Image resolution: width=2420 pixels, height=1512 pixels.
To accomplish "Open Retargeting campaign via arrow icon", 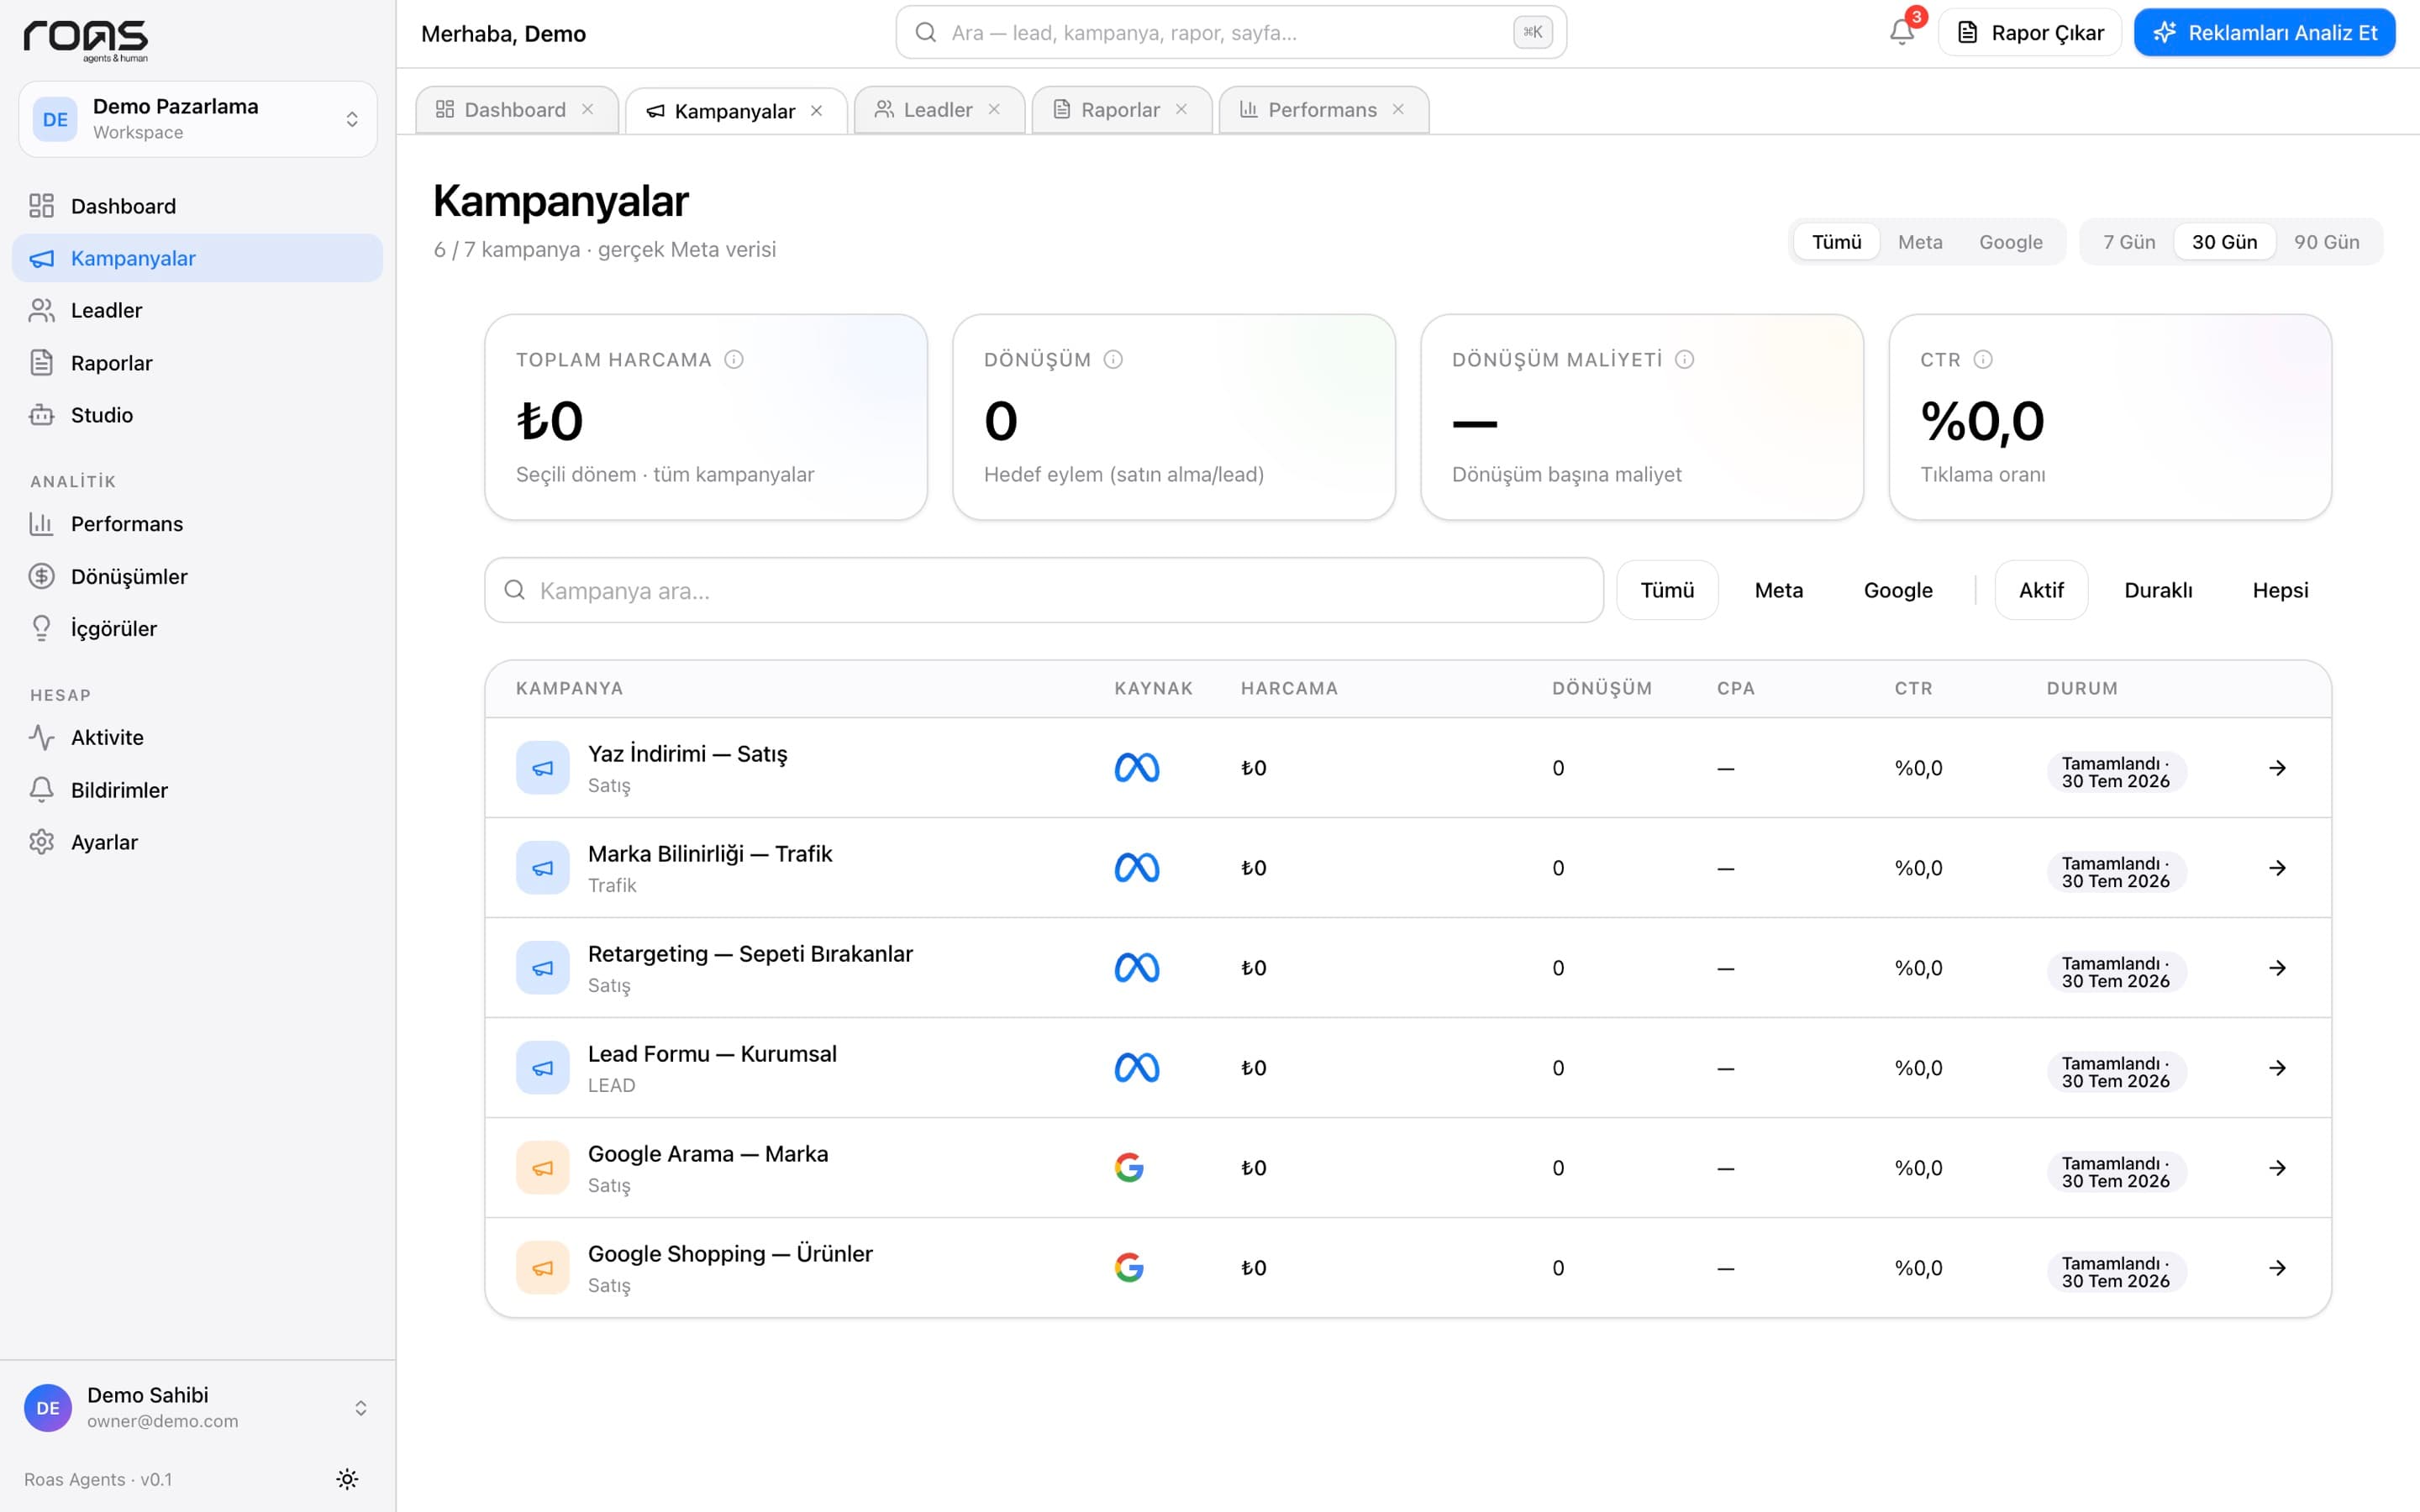I will pyautogui.click(x=2277, y=968).
